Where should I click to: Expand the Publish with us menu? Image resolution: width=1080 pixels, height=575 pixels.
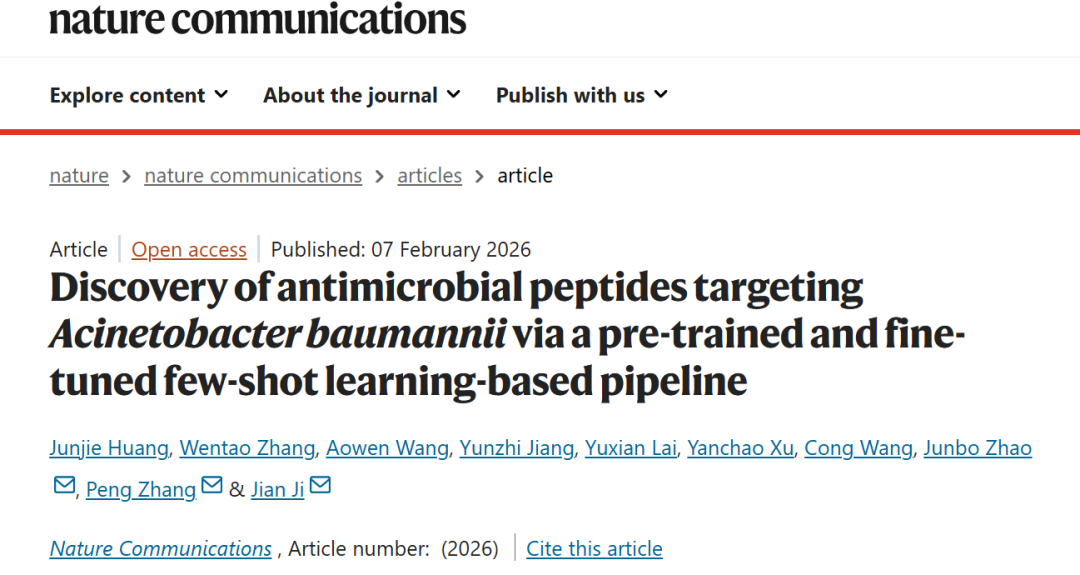click(x=582, y=96)
